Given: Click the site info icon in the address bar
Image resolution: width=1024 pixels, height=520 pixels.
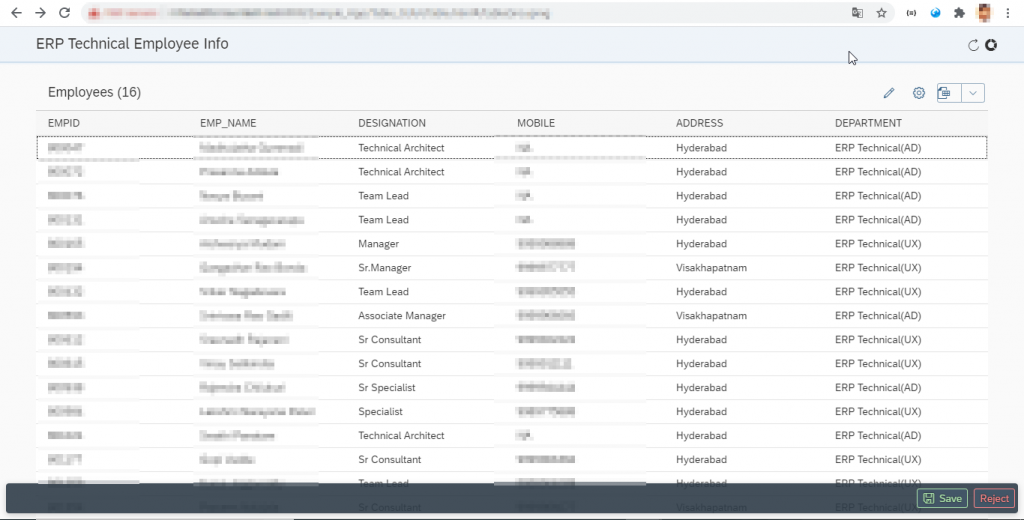Looking at the screenshot, I should click(95, 13).
